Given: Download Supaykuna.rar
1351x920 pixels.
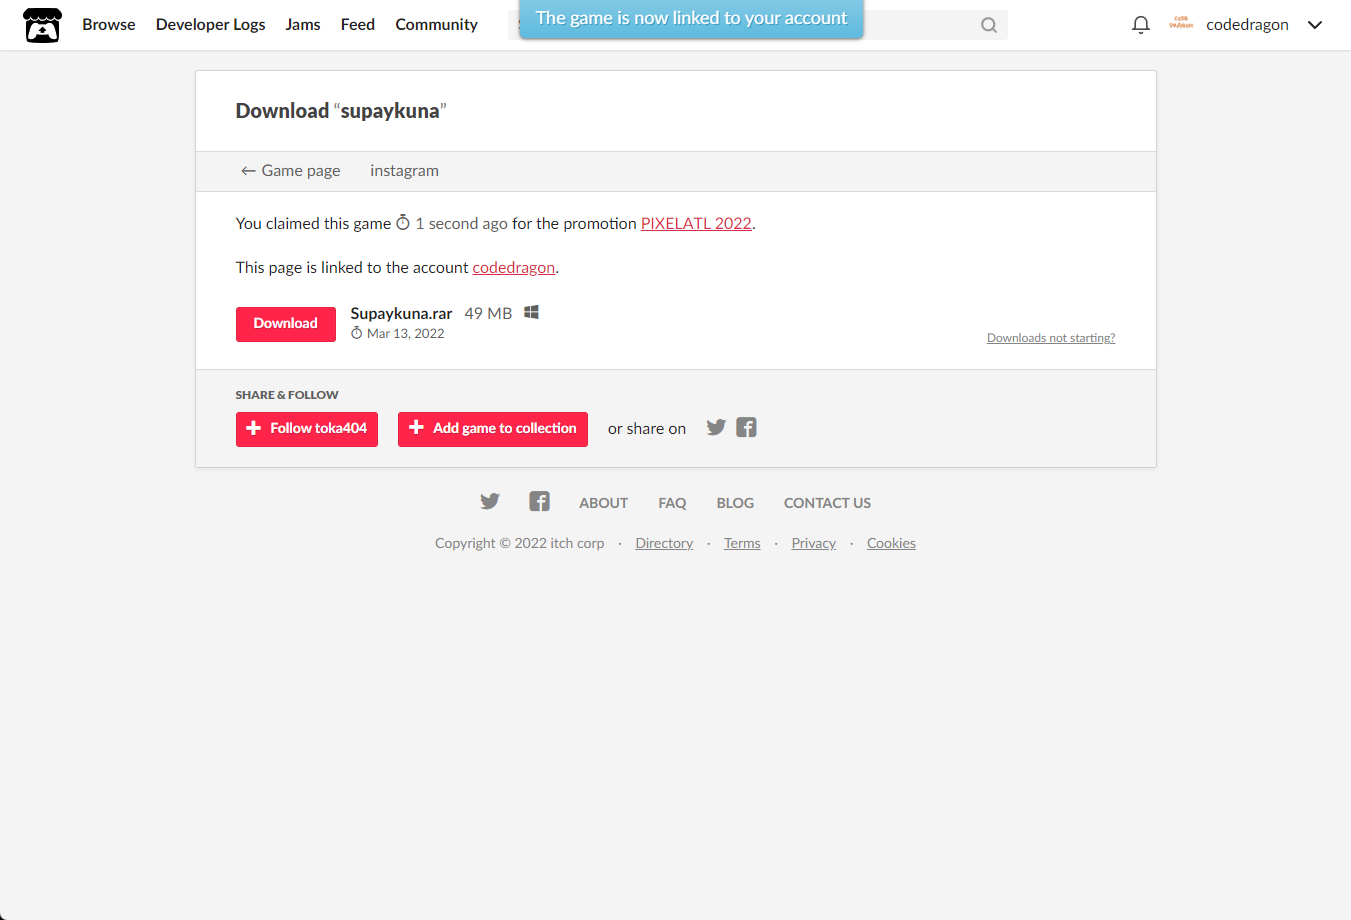Looking at the screenshot, I should click(x=286, y=324).
